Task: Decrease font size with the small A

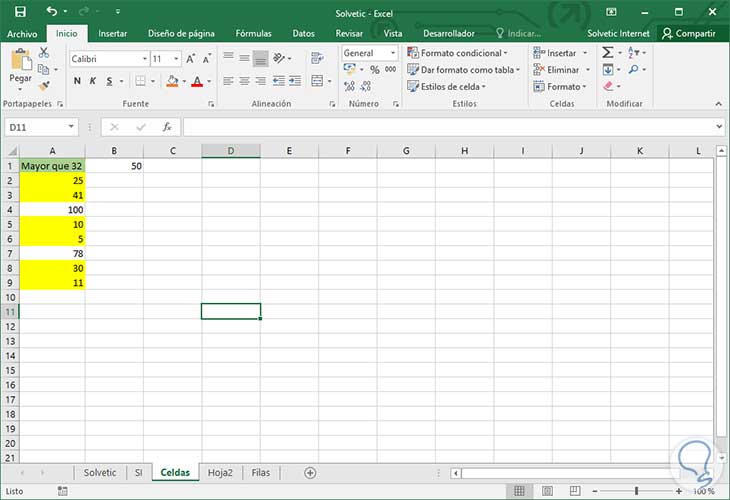Action: click(207, 59)
